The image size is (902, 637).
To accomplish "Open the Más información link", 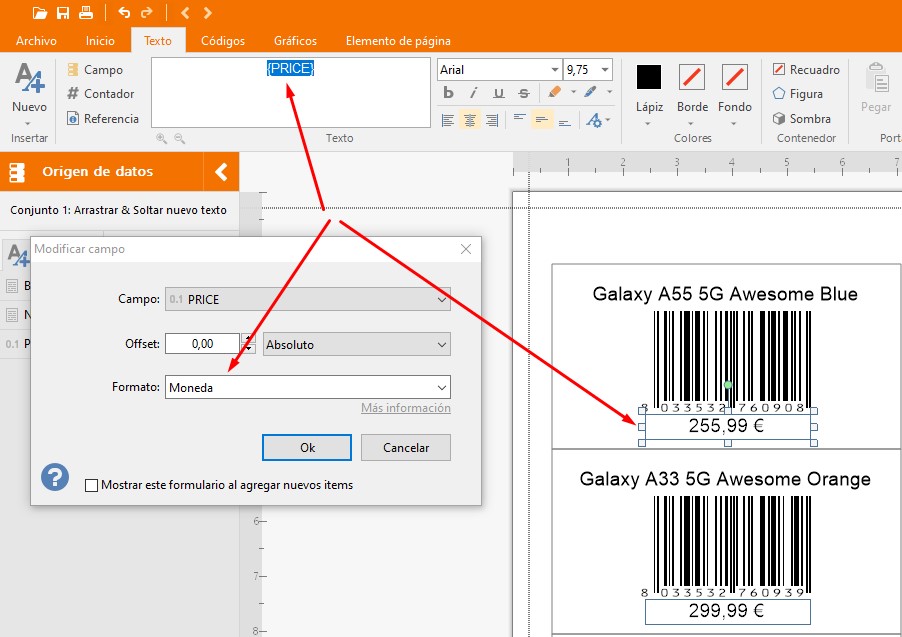I will coord(405,408).
